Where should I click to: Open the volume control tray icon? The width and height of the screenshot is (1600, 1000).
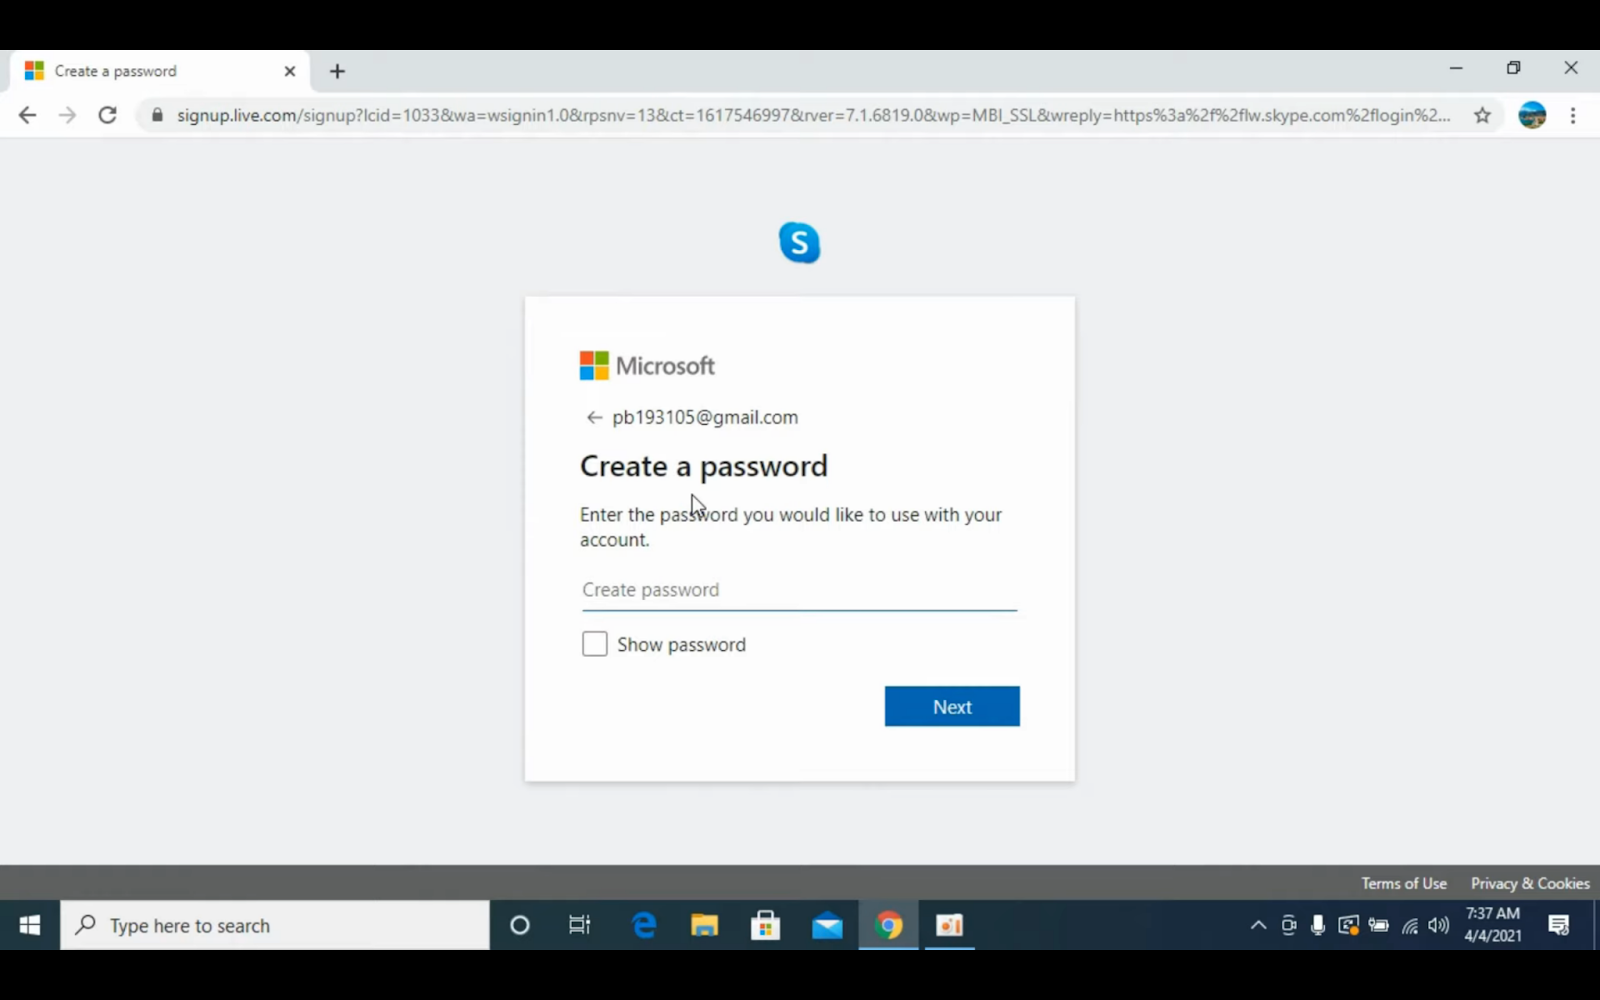(x=1438, y=925)
